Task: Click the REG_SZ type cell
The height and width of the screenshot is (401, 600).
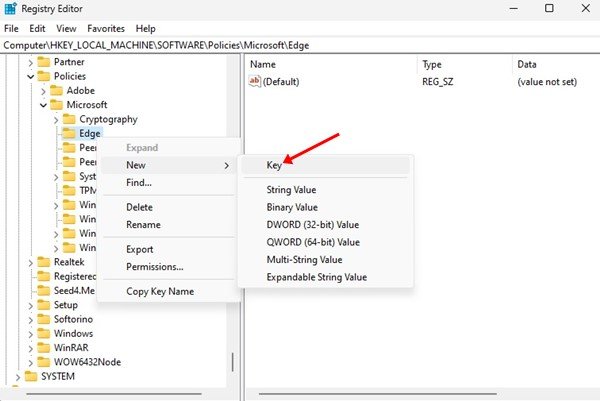Action: coord(437,82)
